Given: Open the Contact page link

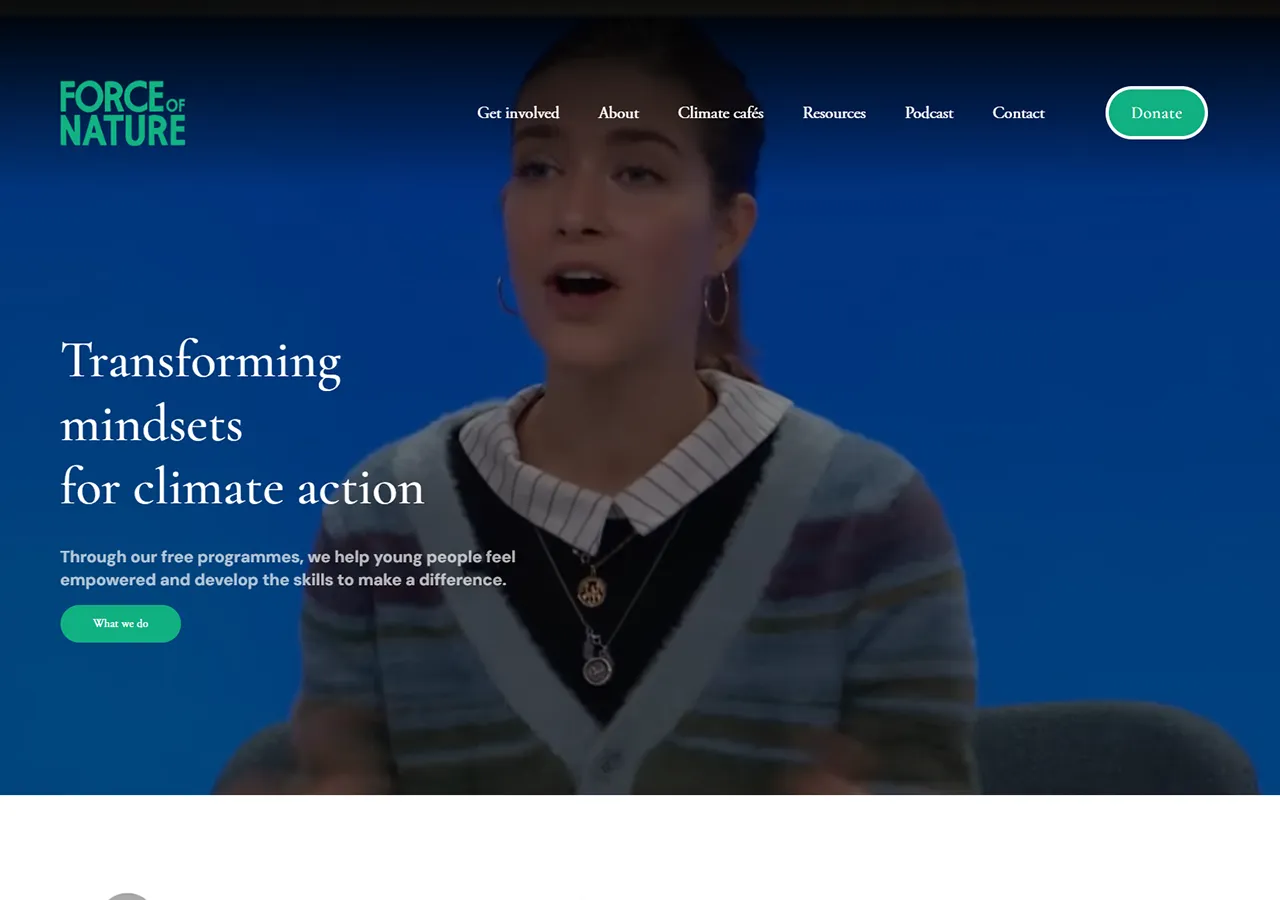Looking at the screenshot, I should (1018, 113).
